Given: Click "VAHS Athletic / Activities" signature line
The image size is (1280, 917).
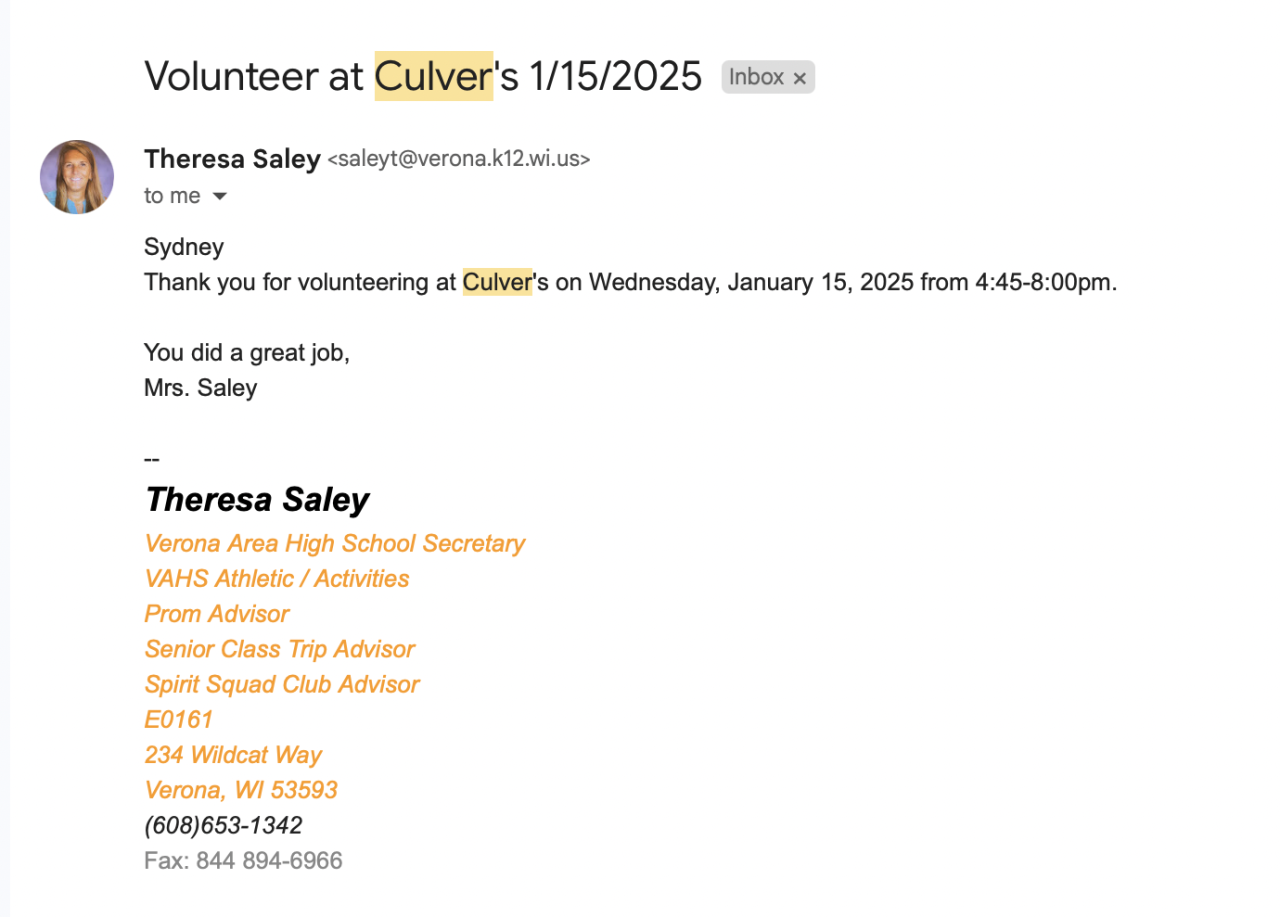Looking at the screenshot, I should (x=277, y=579).
